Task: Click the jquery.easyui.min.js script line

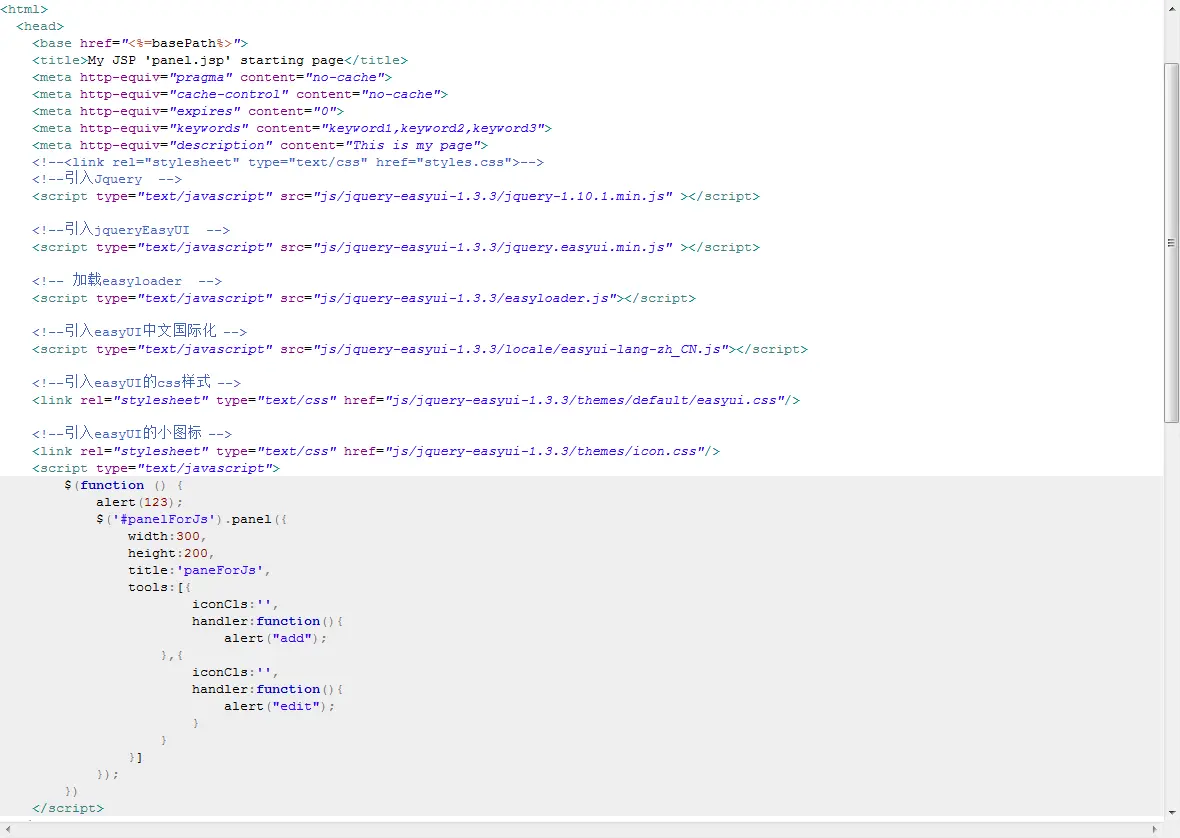Action: (x=396, y=247)
